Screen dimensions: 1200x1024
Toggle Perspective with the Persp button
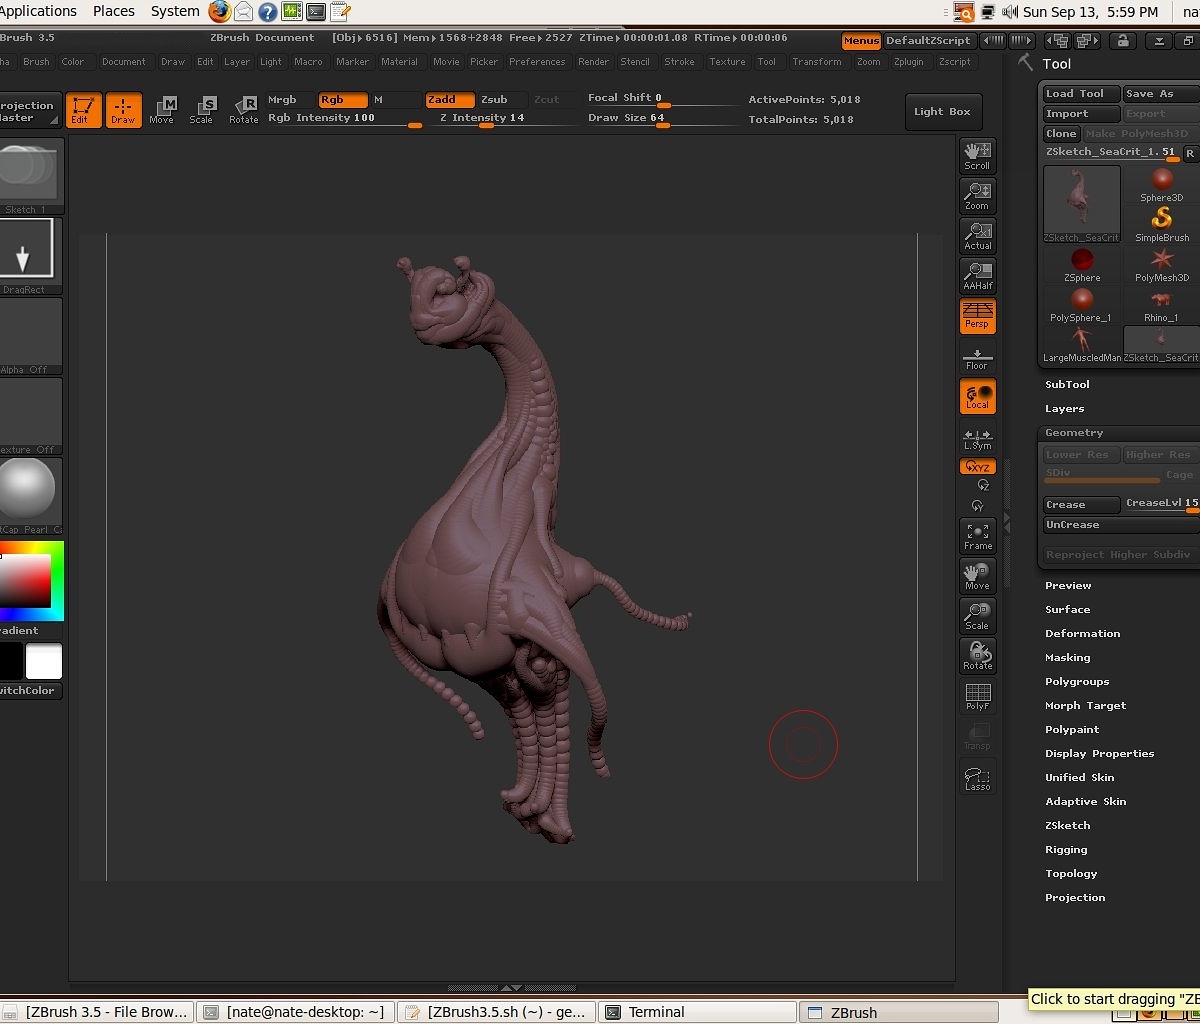977,315
